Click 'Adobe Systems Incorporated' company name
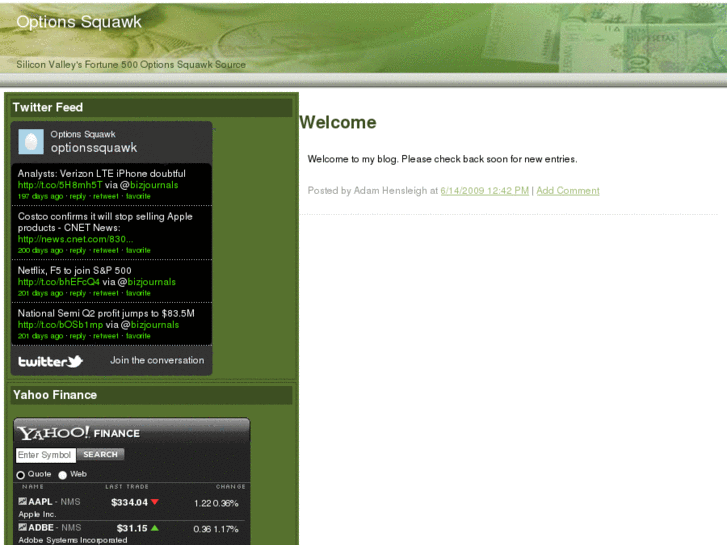Viewport: 727px width, 545px height. (x=73, y=540)
